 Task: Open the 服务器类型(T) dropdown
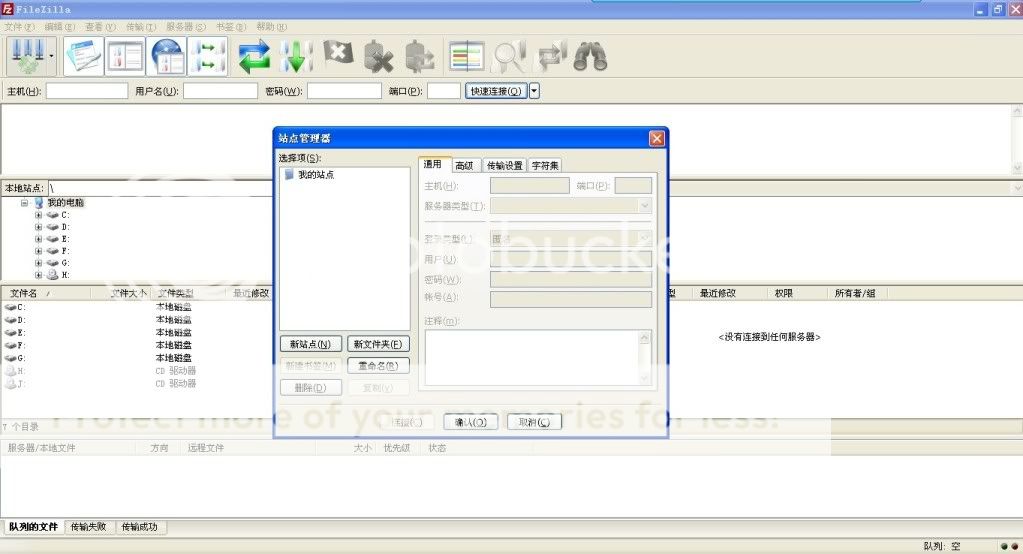[x=571, y=206]
